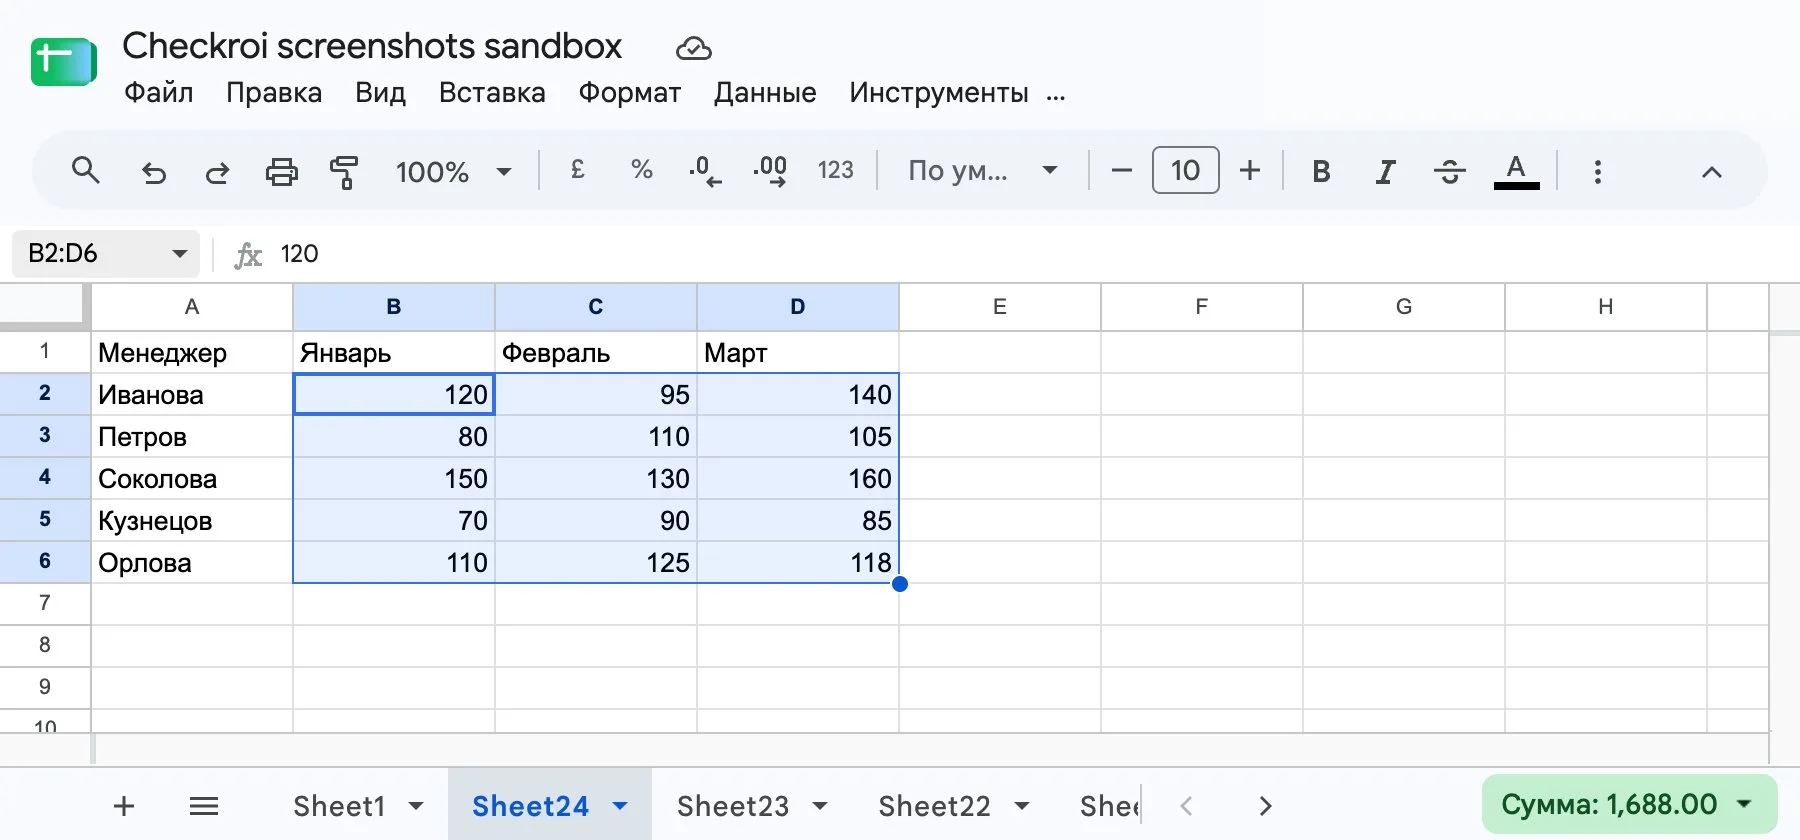Click the font size field showing 10
The image size is (1800, 840).
1185,171
